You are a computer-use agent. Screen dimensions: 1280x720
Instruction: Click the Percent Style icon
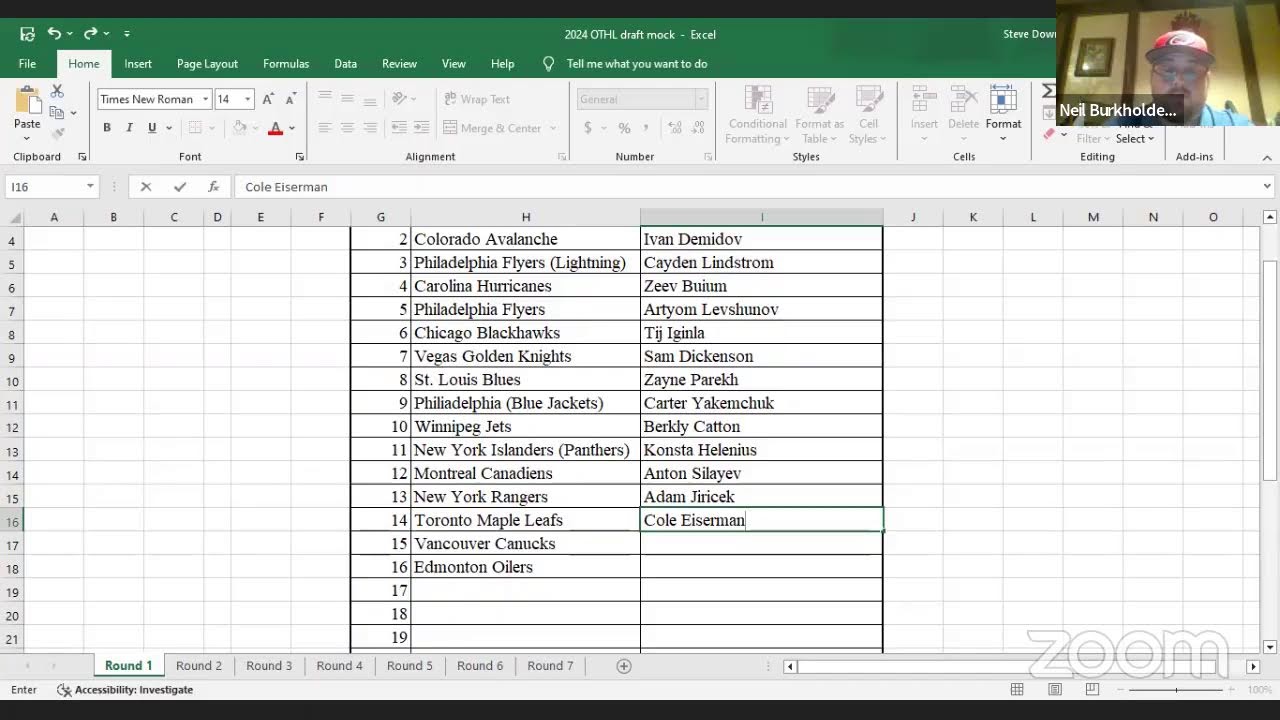point(624,128)
